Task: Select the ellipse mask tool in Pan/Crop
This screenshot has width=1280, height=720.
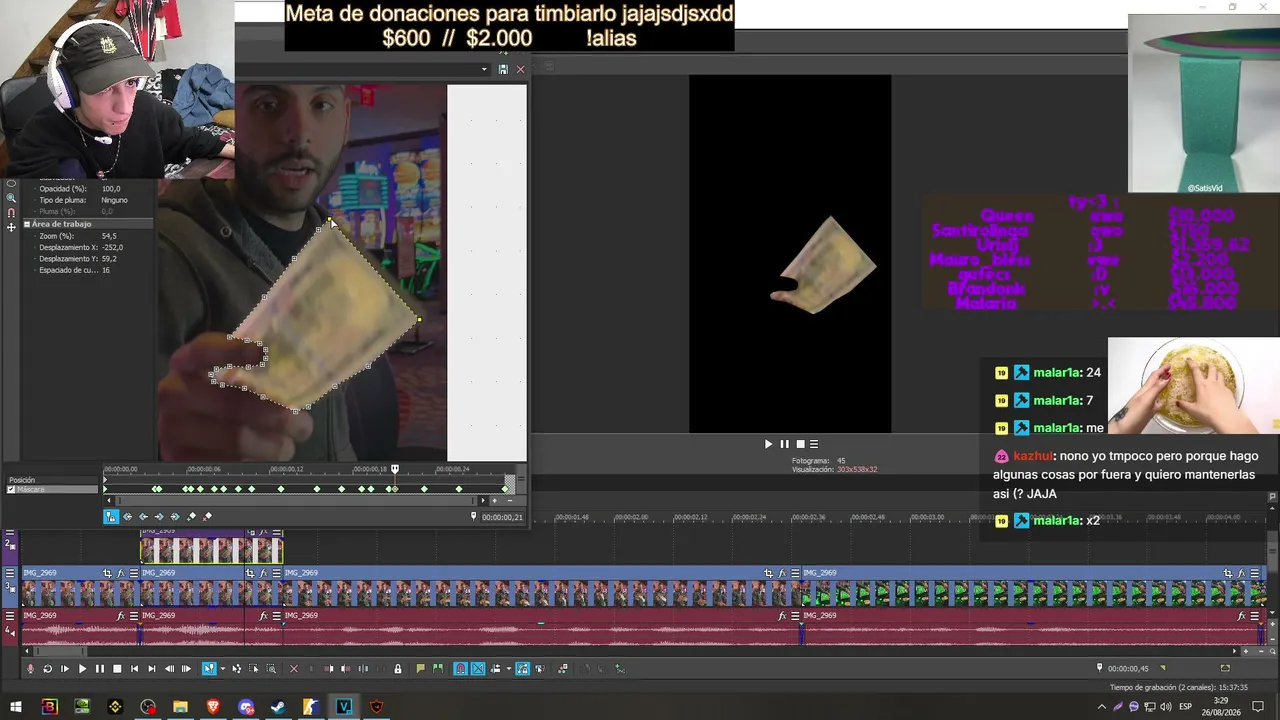Action: [x=11, y=184]
